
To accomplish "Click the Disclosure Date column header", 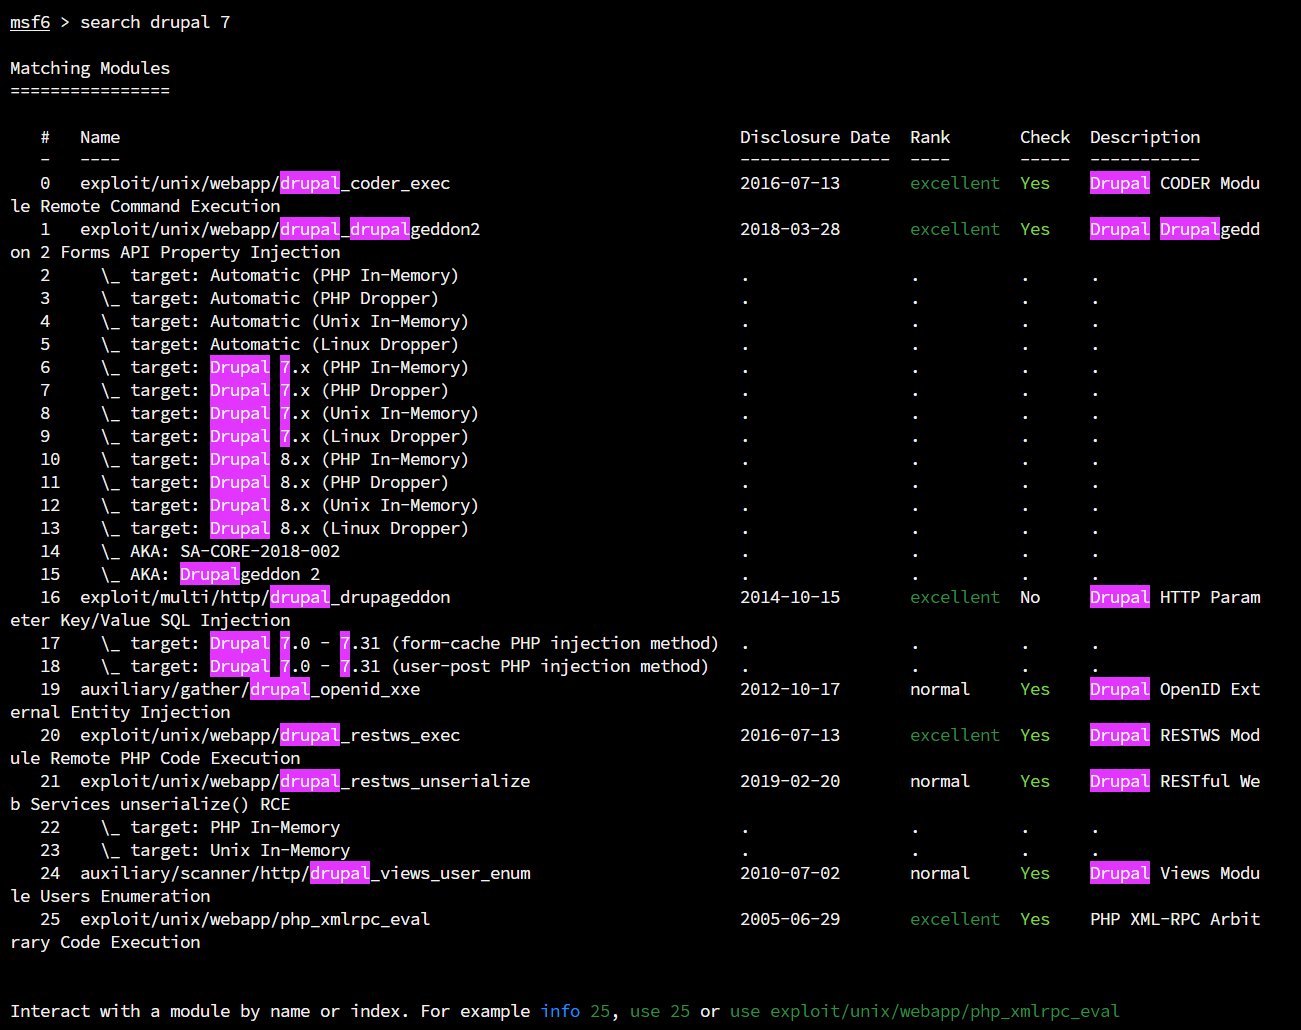I will (x=814, y=137).
